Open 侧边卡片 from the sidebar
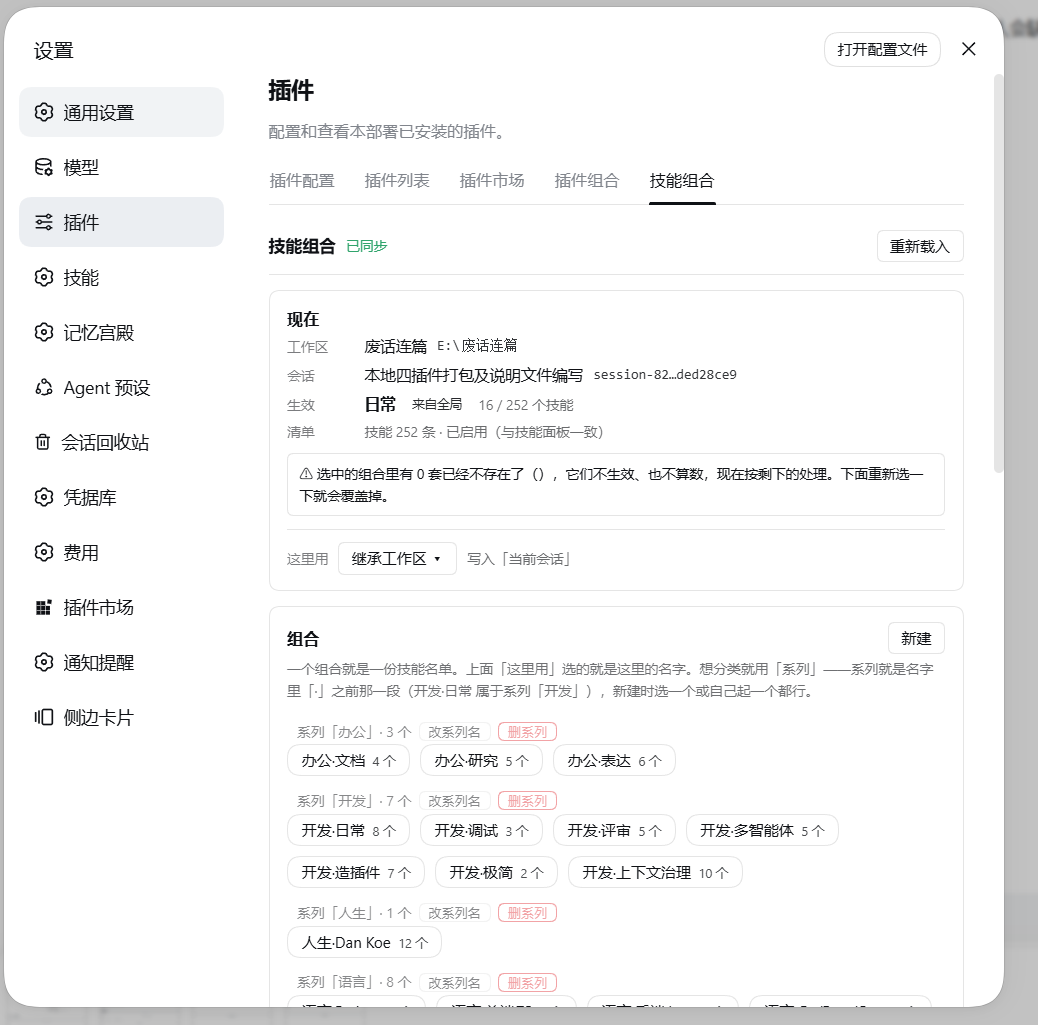 tap(121, 717)
